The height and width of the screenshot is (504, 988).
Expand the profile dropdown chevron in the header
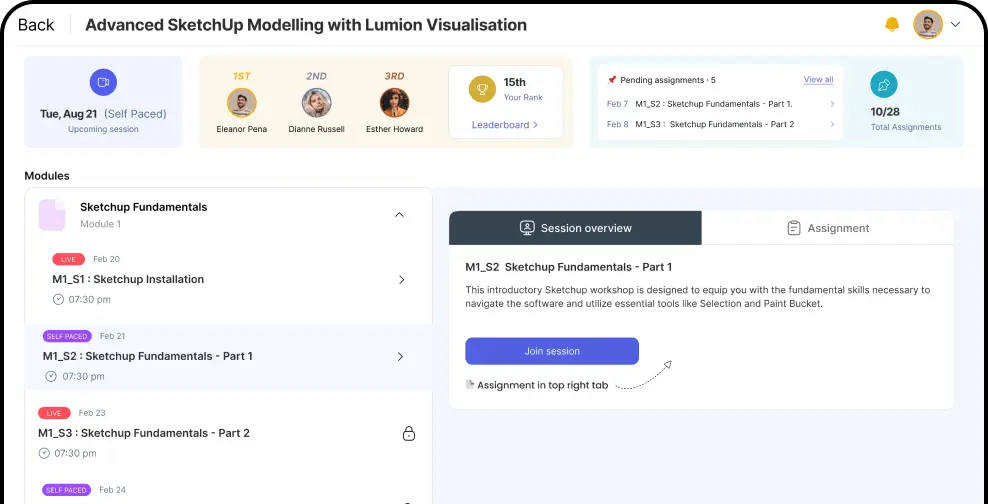[955, 25]
